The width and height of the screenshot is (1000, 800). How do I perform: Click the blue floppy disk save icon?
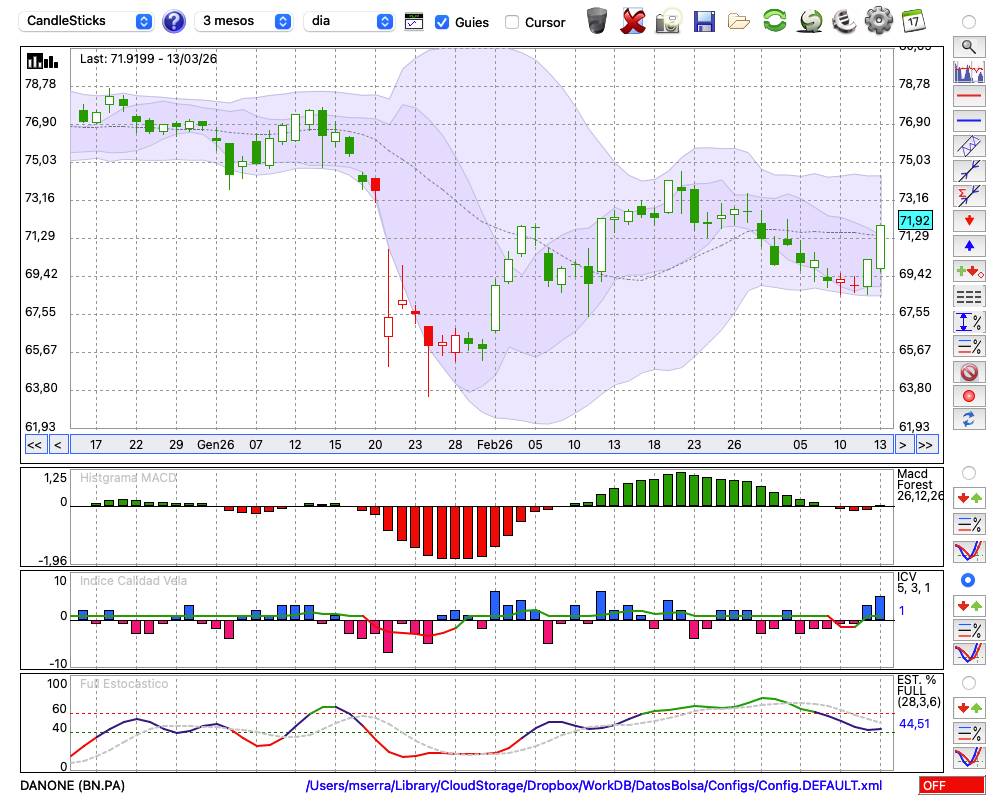pyautogui.click(x=704, y=20)
